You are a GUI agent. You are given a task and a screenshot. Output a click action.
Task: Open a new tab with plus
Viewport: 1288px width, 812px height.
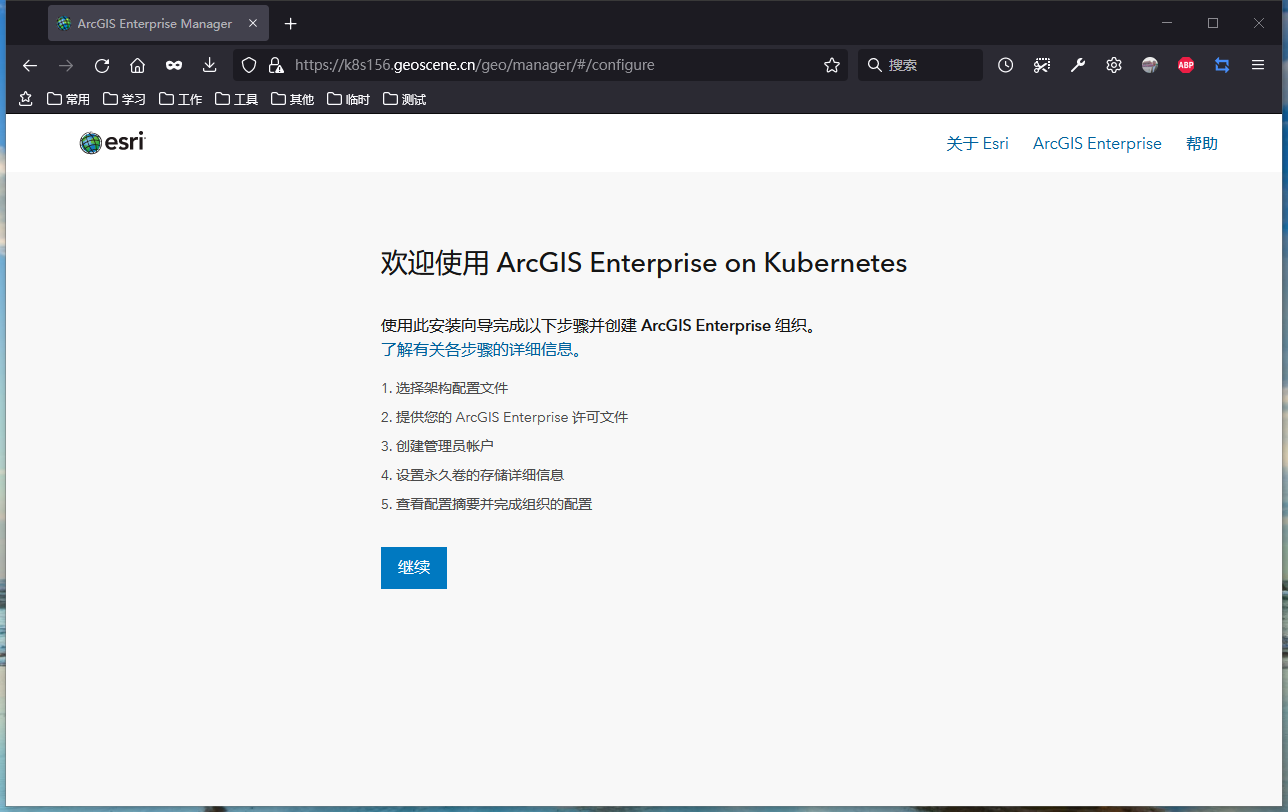(x=290, y=23)
